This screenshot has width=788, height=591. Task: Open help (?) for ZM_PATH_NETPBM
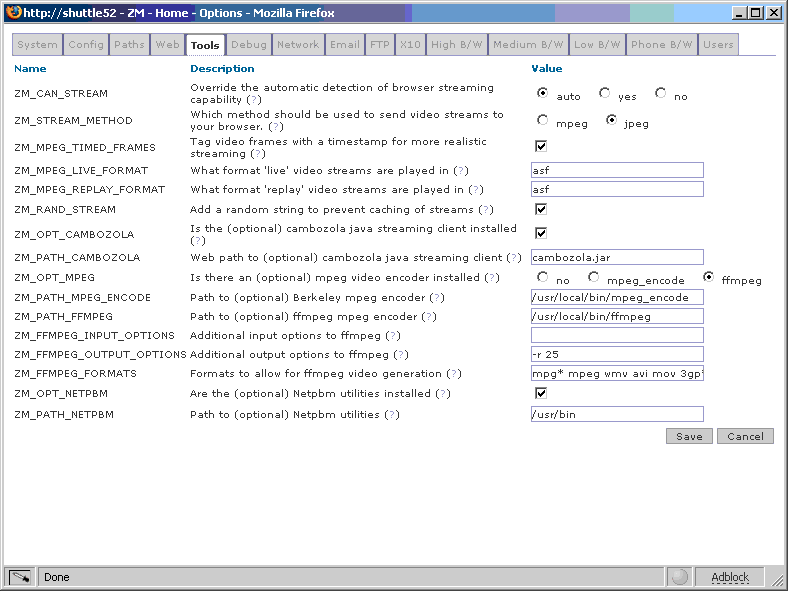point(391,415)
